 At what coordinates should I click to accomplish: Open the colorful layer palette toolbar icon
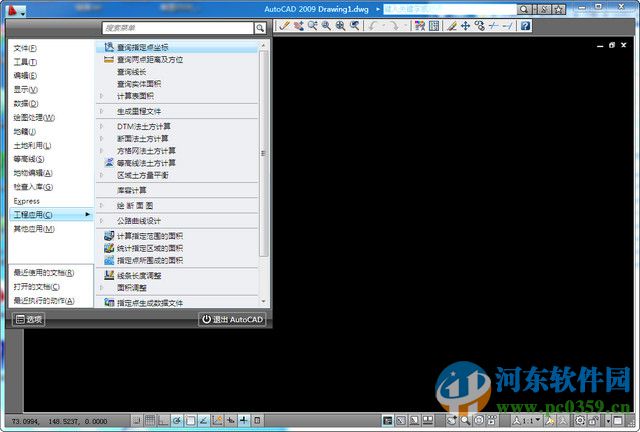[420, 26]
